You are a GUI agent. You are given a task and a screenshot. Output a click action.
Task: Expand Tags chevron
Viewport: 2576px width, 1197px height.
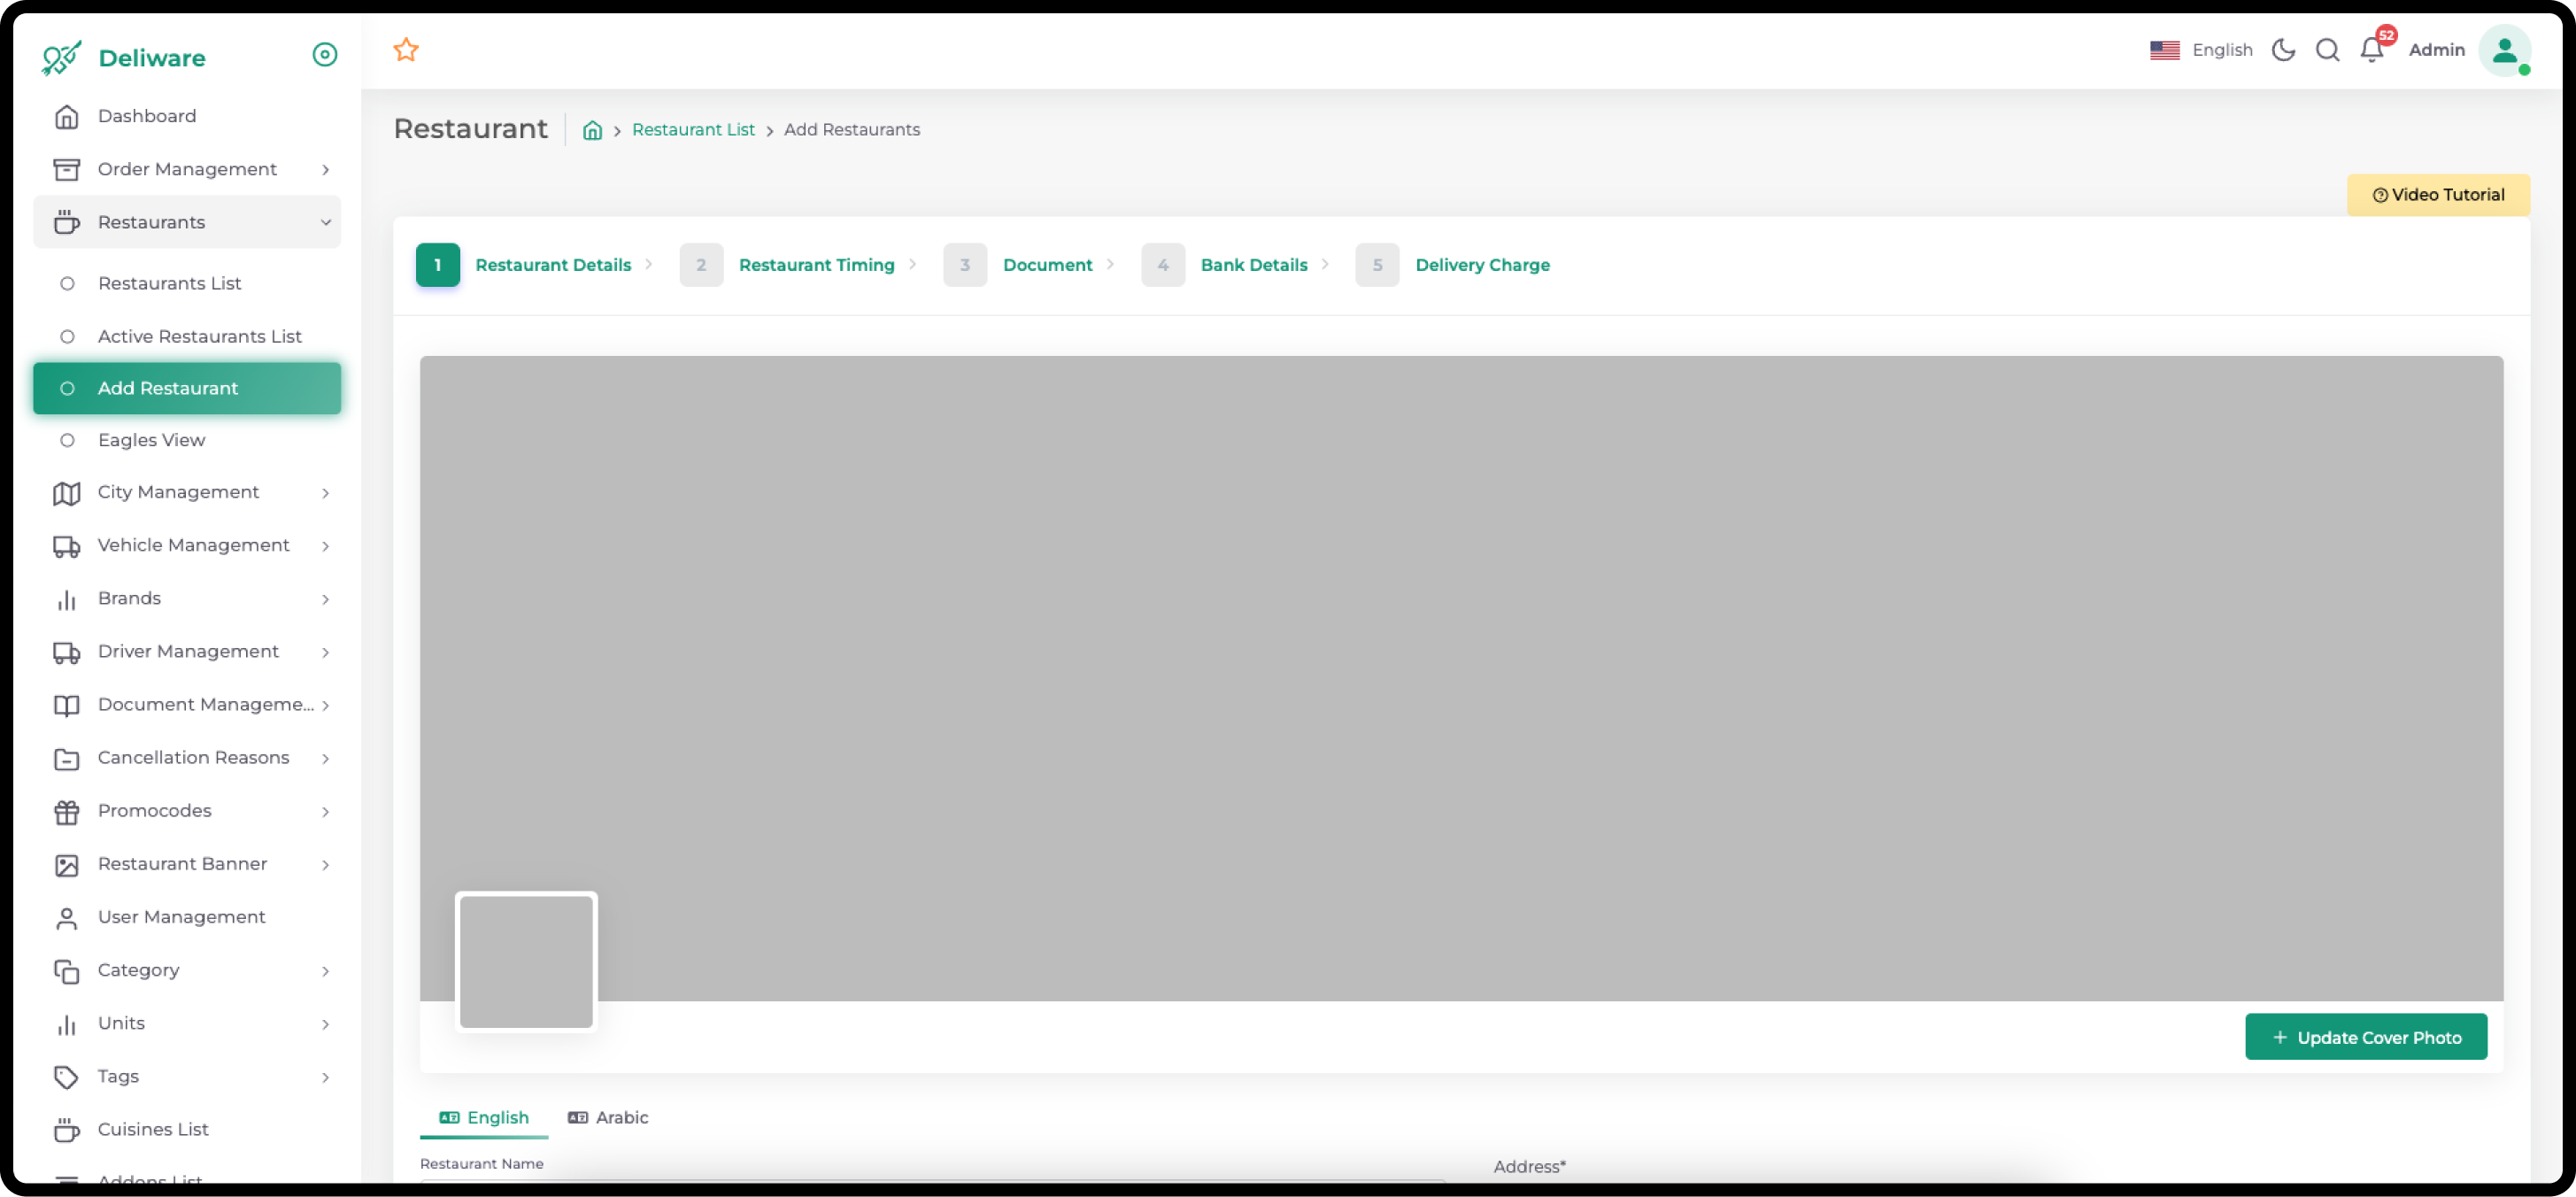pos(325,1076)
